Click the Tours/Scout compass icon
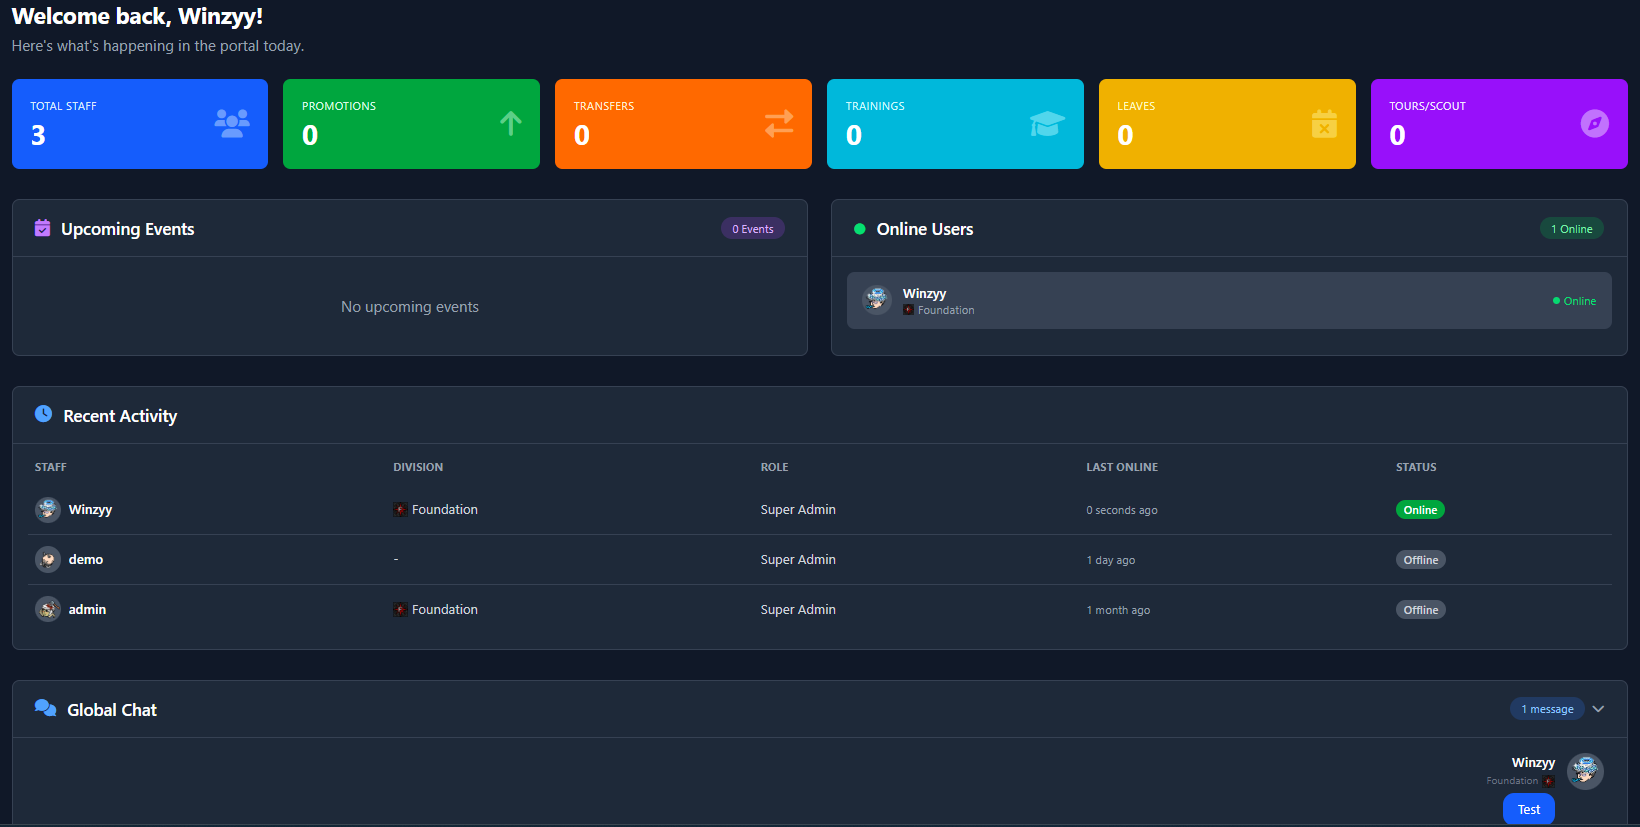The image size is (1640, 827). point(1595,123)
